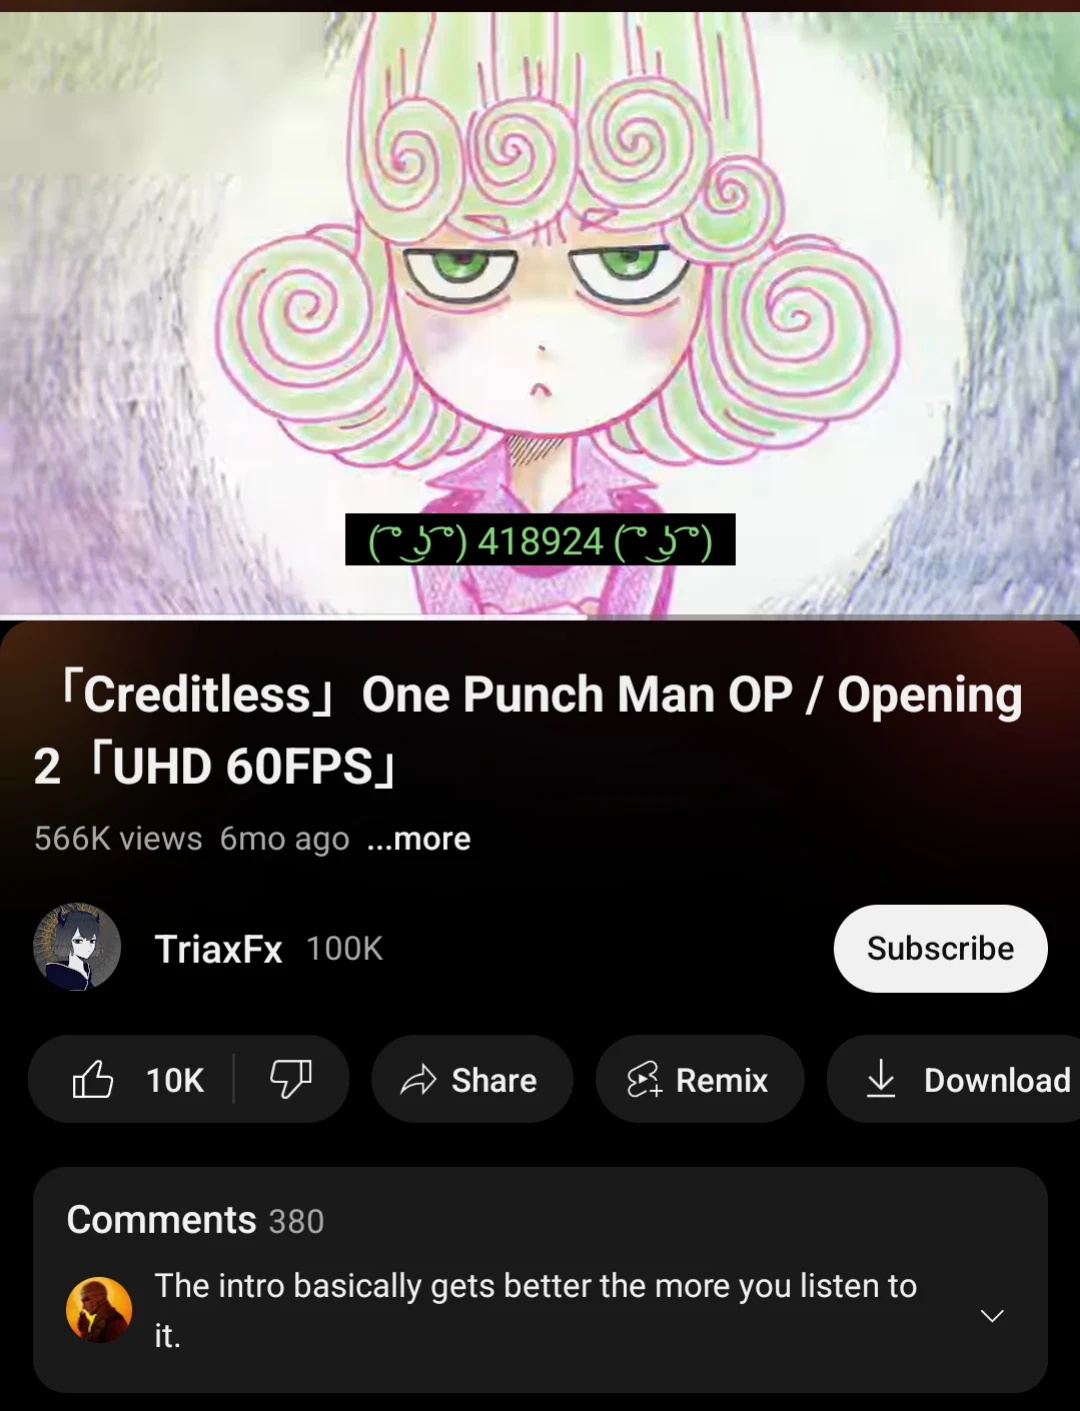Tap the video player frame
This screenshot has height=1411, width=1080.
(x=540, y=312)
